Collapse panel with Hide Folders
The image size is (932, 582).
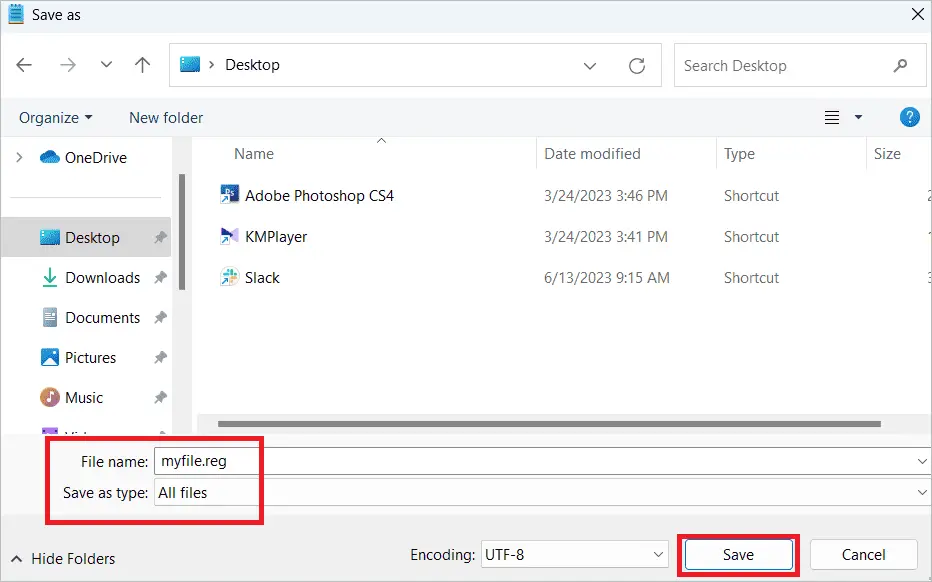pyautogui.click(x=63, y=559)
